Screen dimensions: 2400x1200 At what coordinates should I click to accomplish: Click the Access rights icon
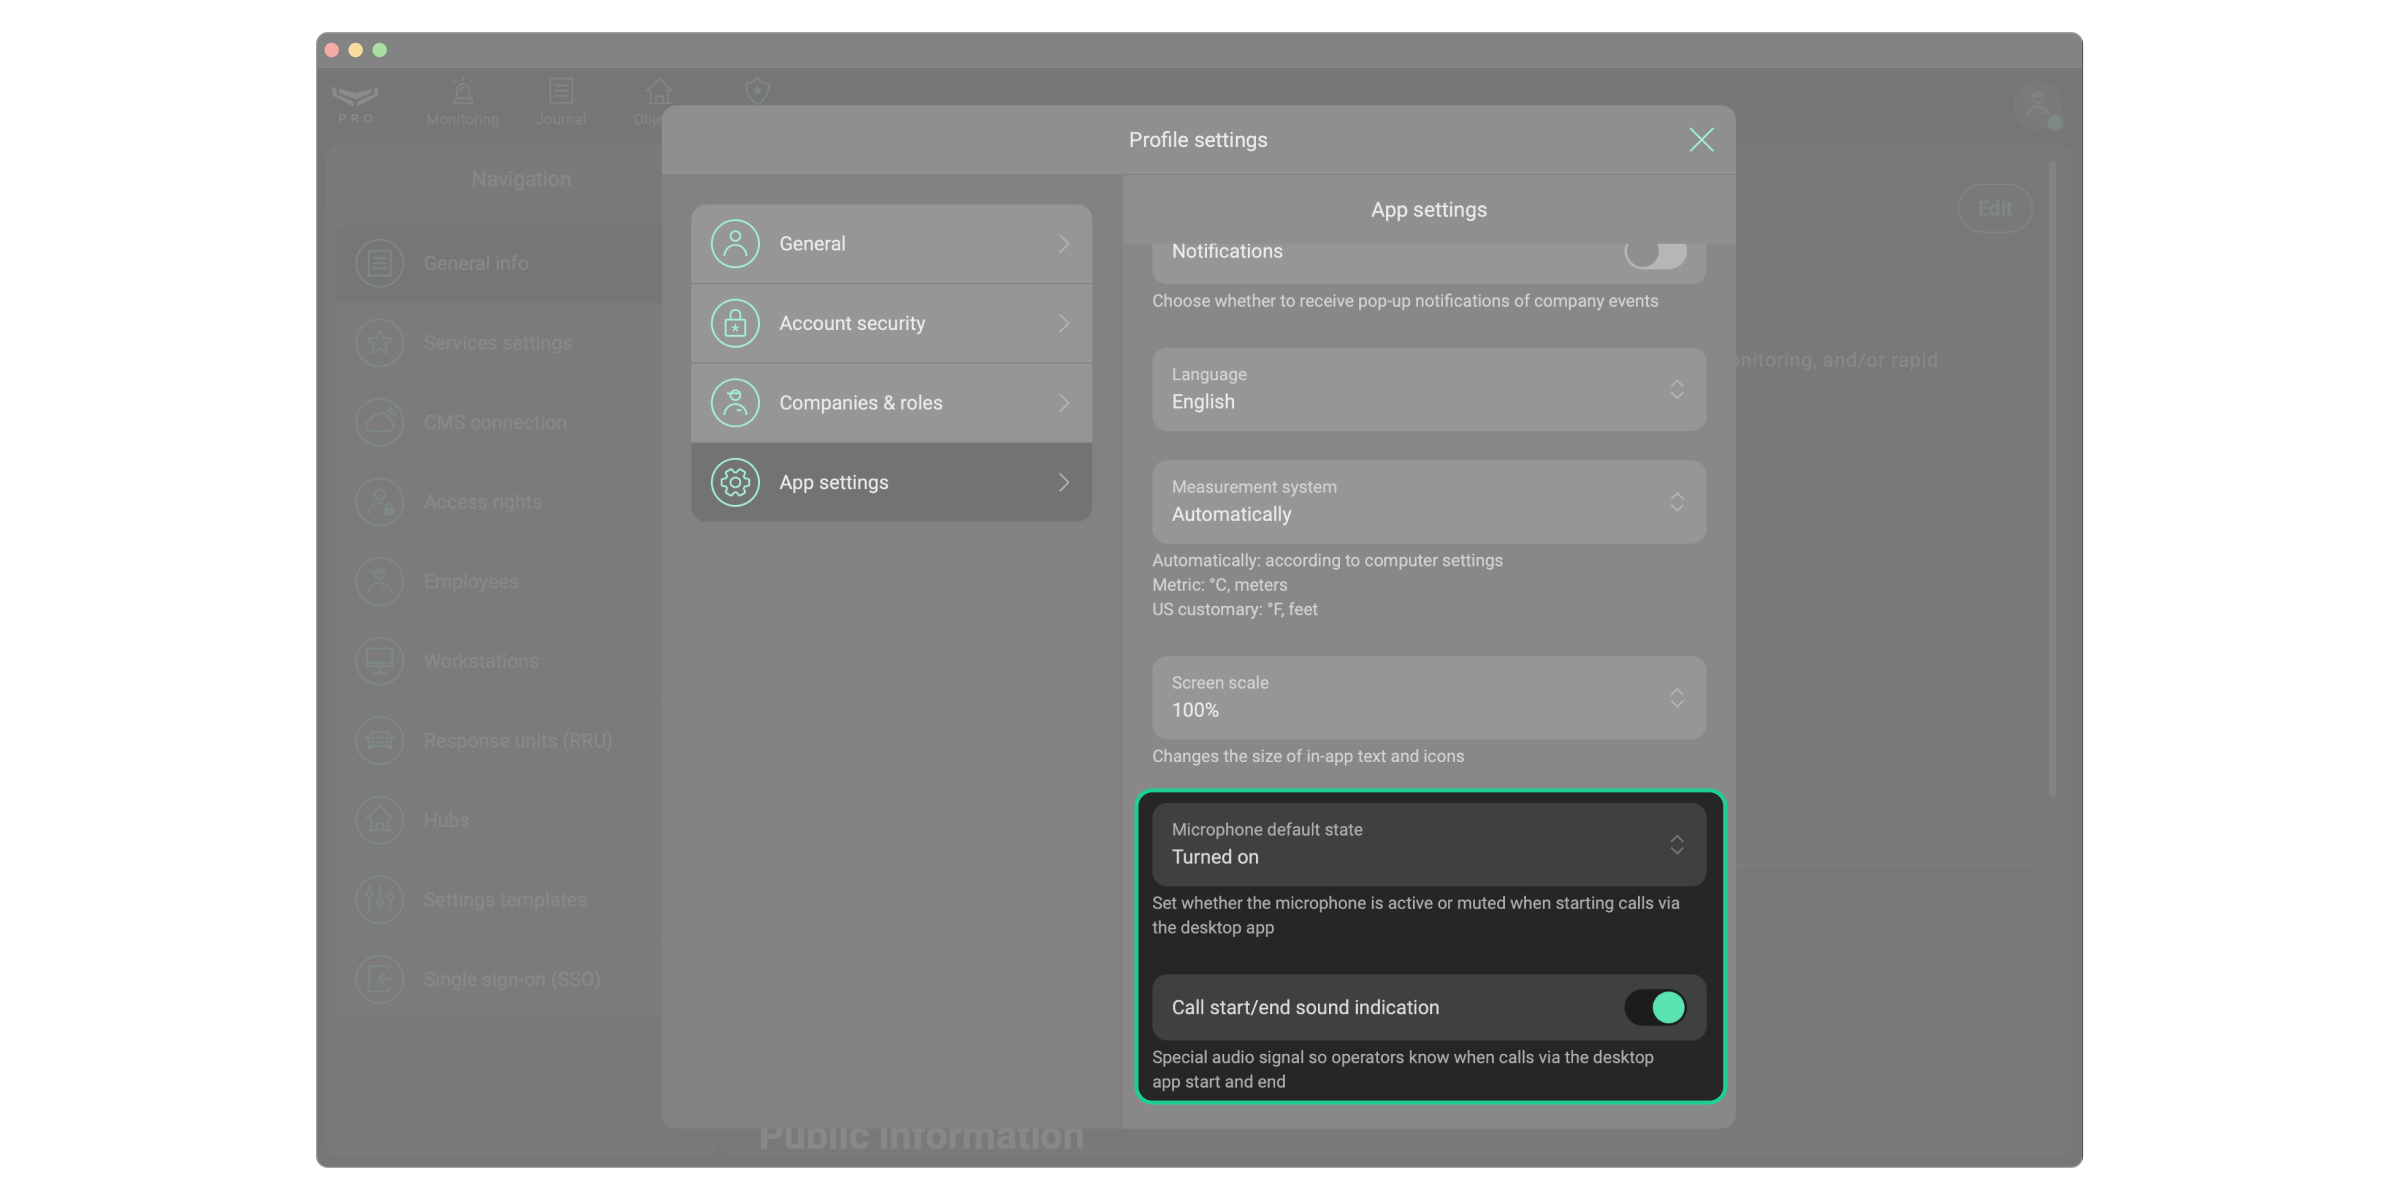tap(380, 502)
